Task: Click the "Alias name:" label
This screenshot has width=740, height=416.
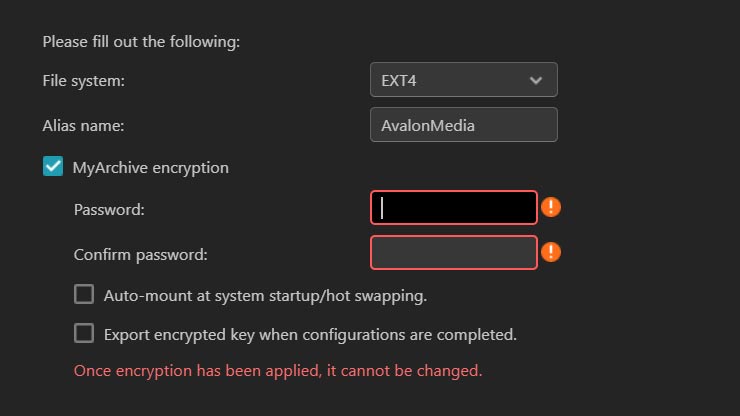Action: click(84, 126)
